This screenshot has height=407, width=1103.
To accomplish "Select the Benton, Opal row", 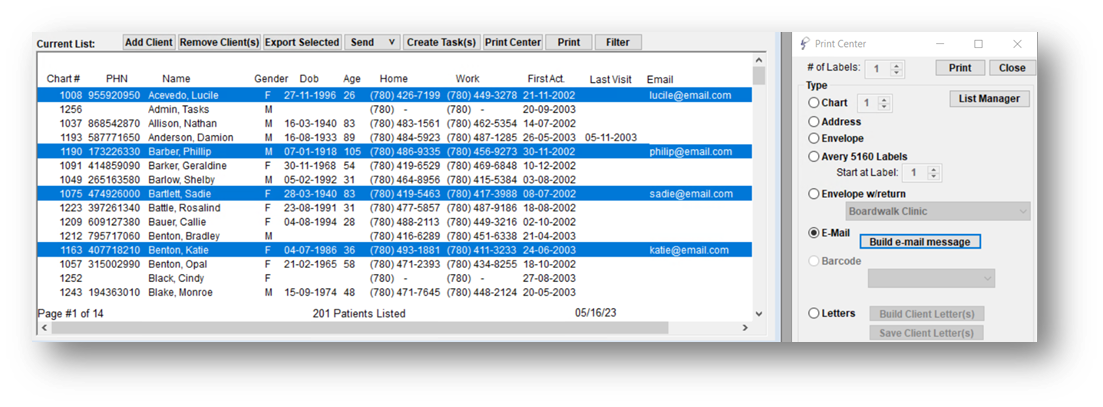I will pyautogui.click(x=394, y=264).
